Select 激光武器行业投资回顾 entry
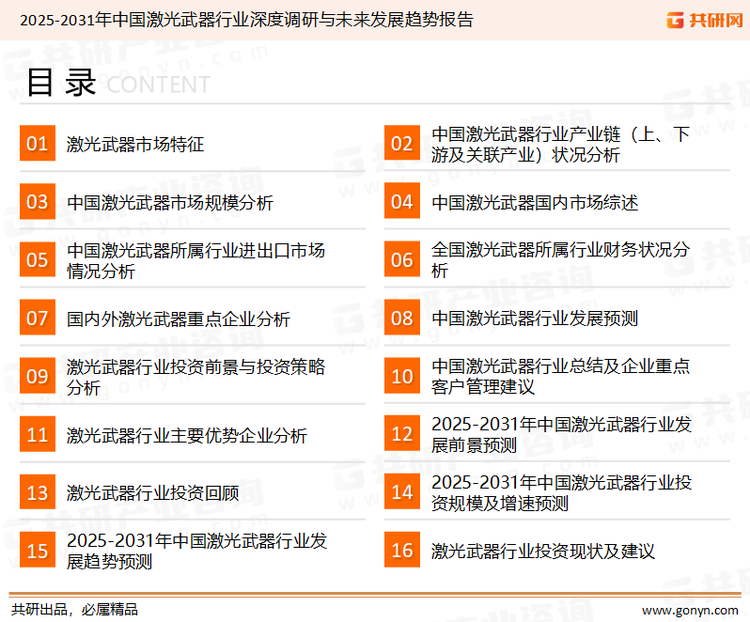This screenshot has height=622, width=750. click(x=153, y=493)
